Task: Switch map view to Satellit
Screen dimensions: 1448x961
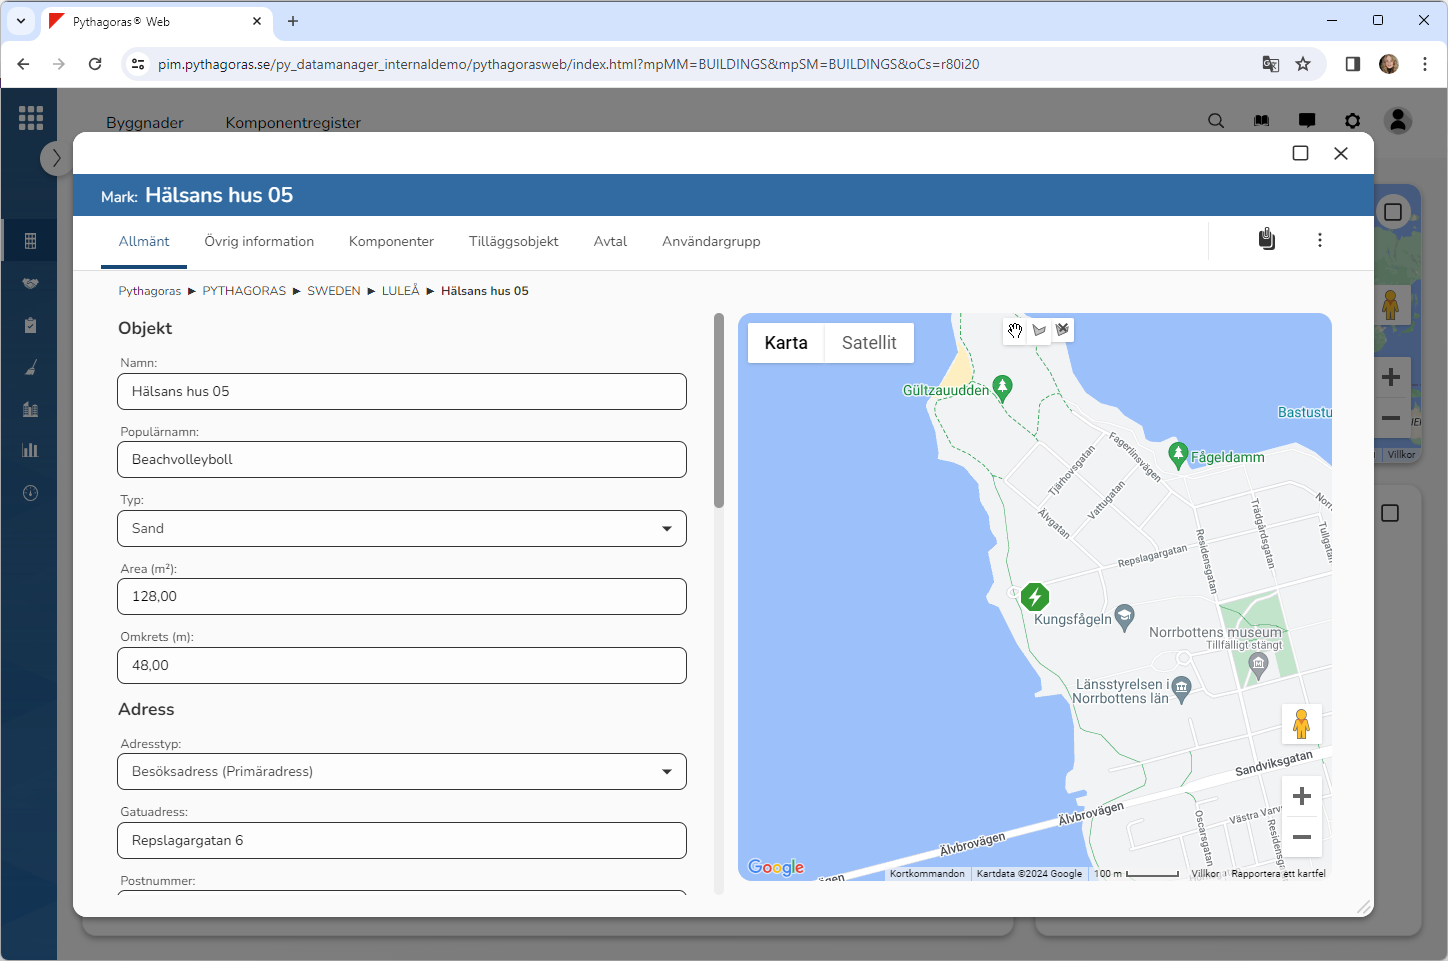Action: tap(868, 343)
